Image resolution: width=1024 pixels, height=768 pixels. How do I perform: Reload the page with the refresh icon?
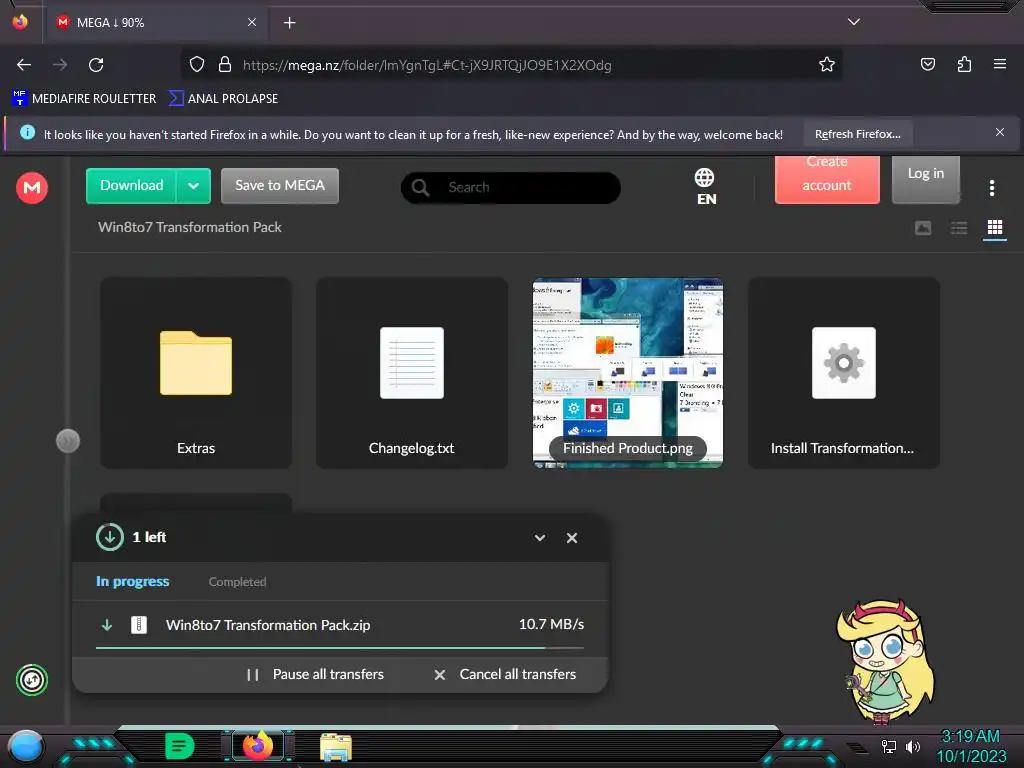coord(96,65)
